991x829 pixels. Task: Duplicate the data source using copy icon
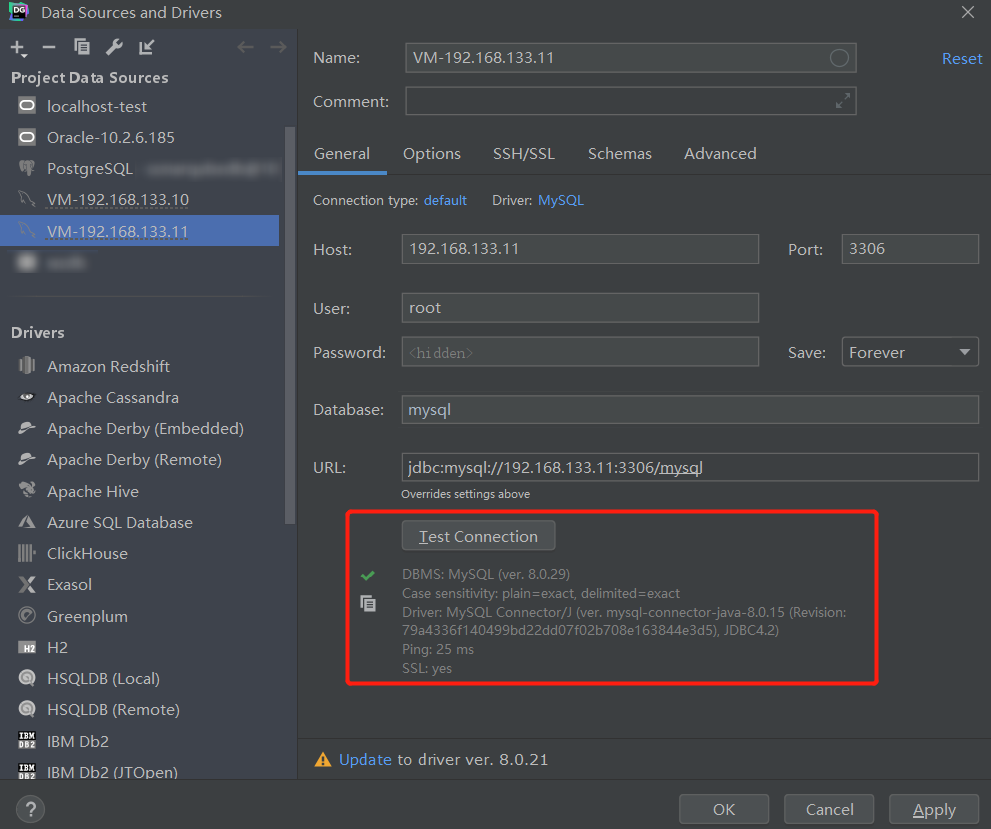click(82, 47)
